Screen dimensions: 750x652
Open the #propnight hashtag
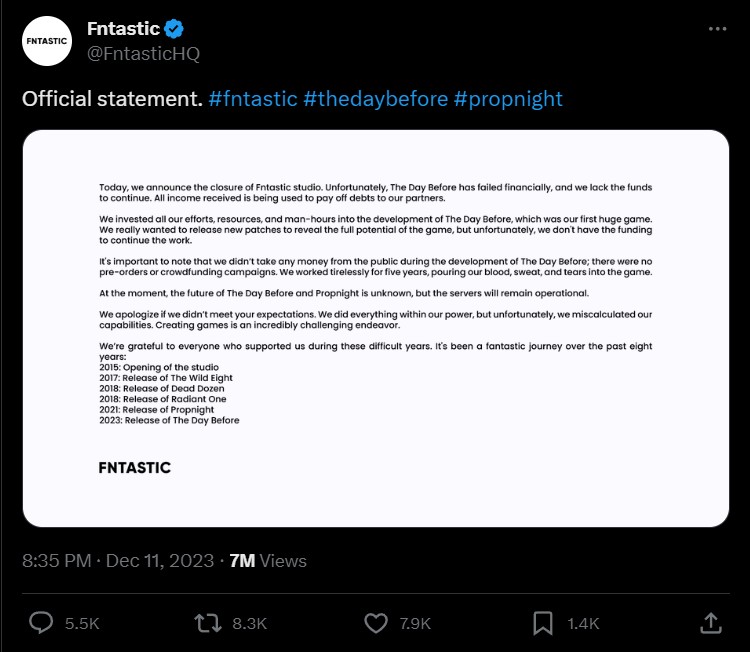(508, 98)
